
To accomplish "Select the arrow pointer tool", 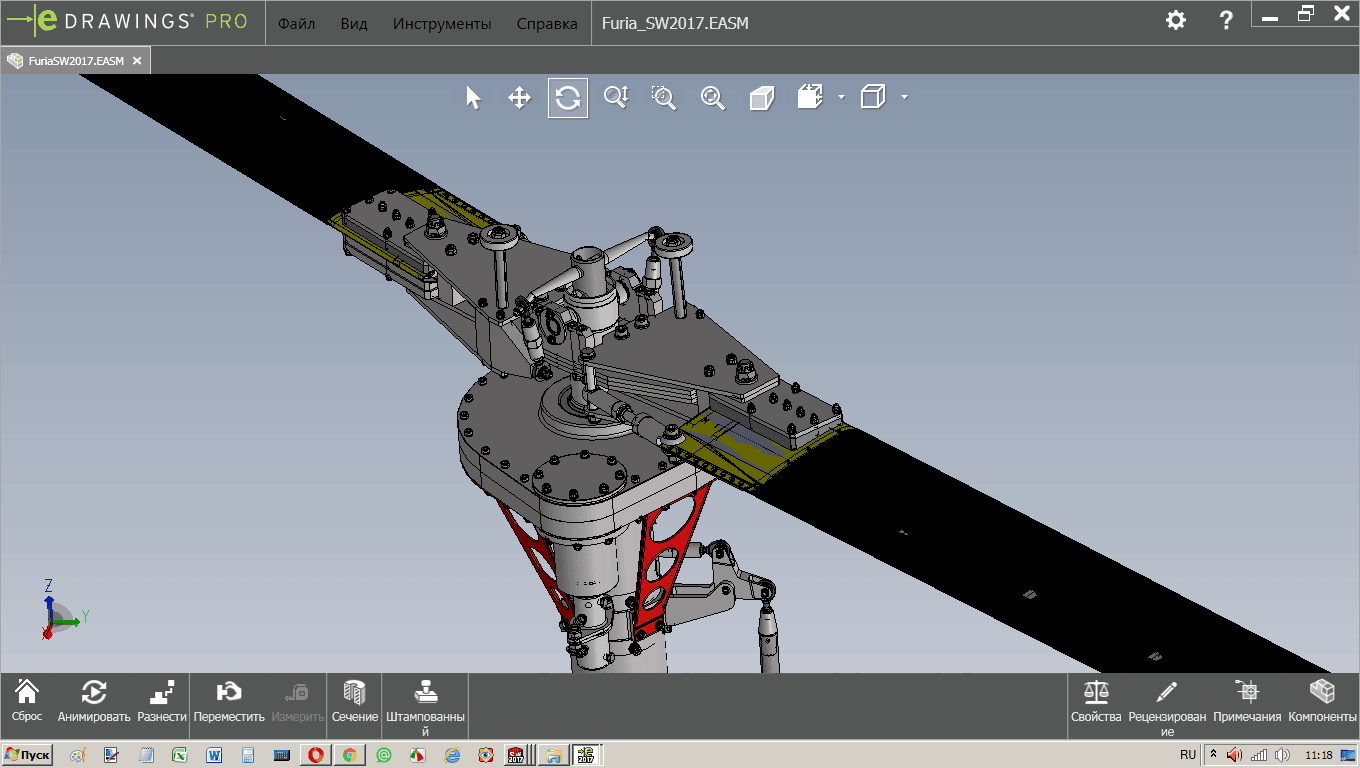I will 473,98.
